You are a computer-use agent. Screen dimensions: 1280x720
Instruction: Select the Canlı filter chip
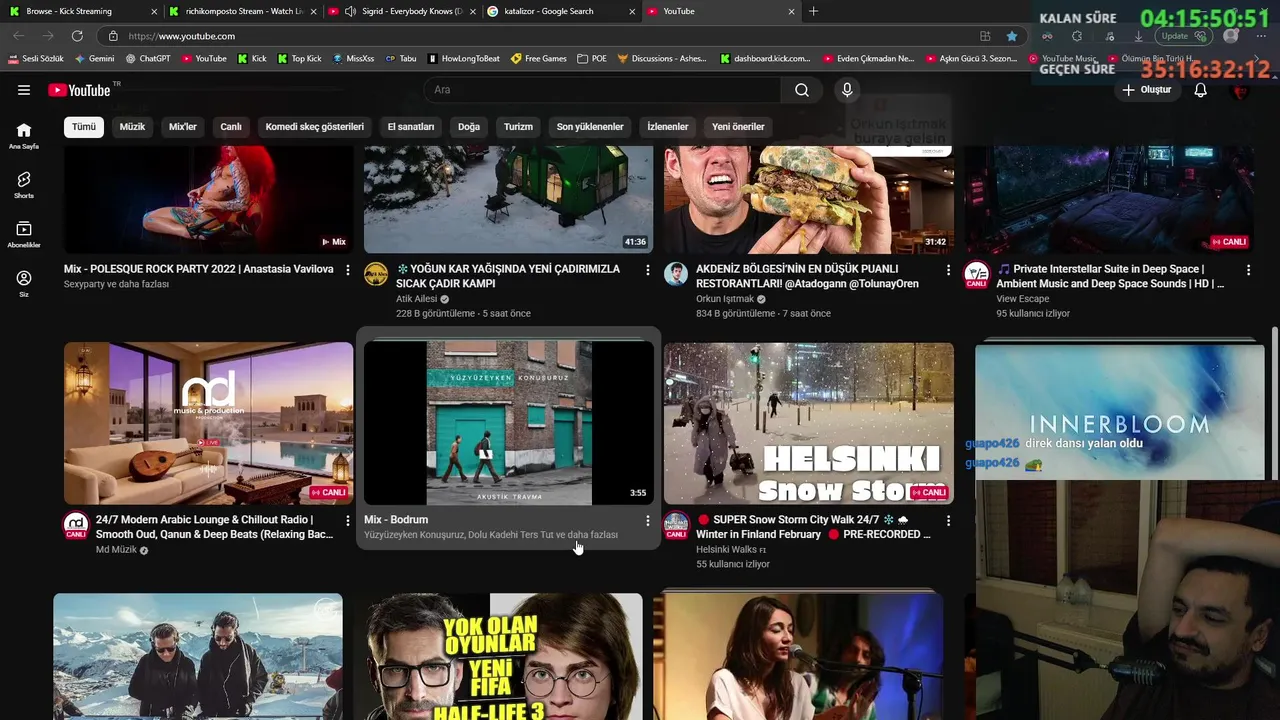point(231,127)
